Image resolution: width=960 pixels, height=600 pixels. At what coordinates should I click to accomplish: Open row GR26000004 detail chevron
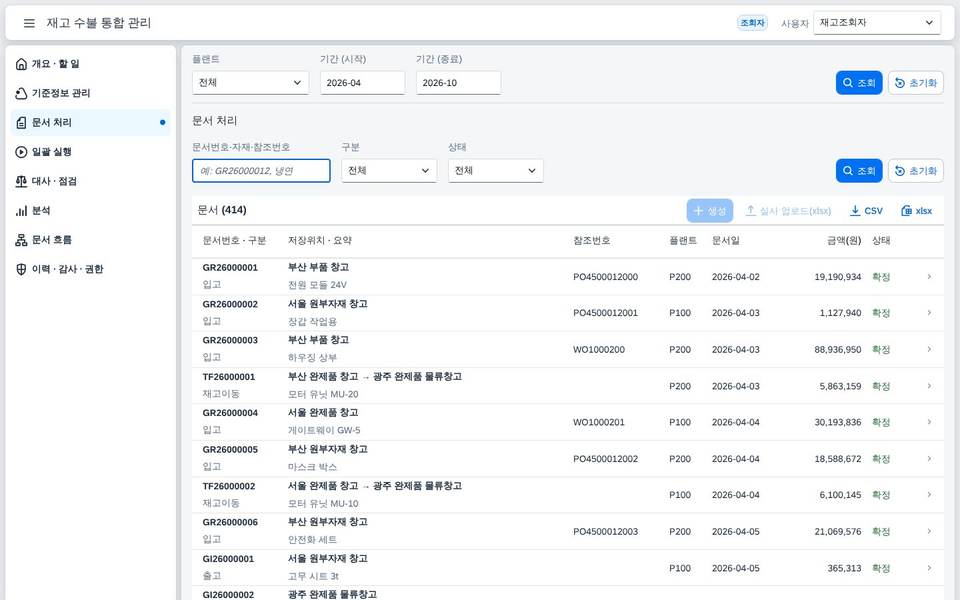pos(929,422)
